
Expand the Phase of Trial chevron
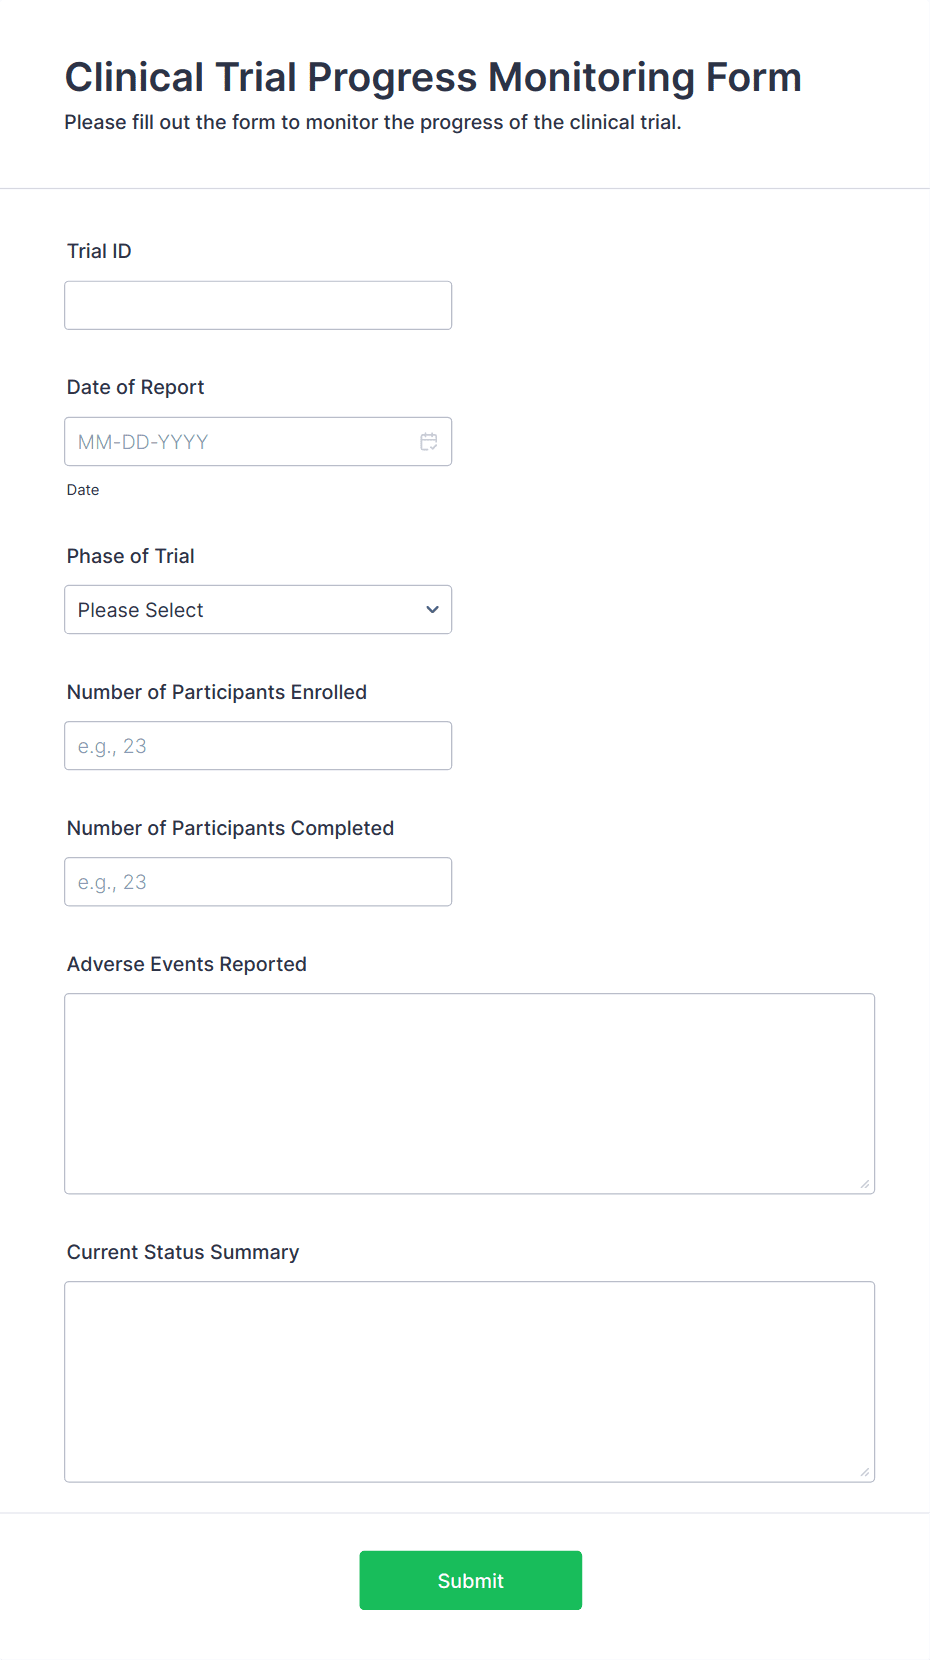coord(433,610)
